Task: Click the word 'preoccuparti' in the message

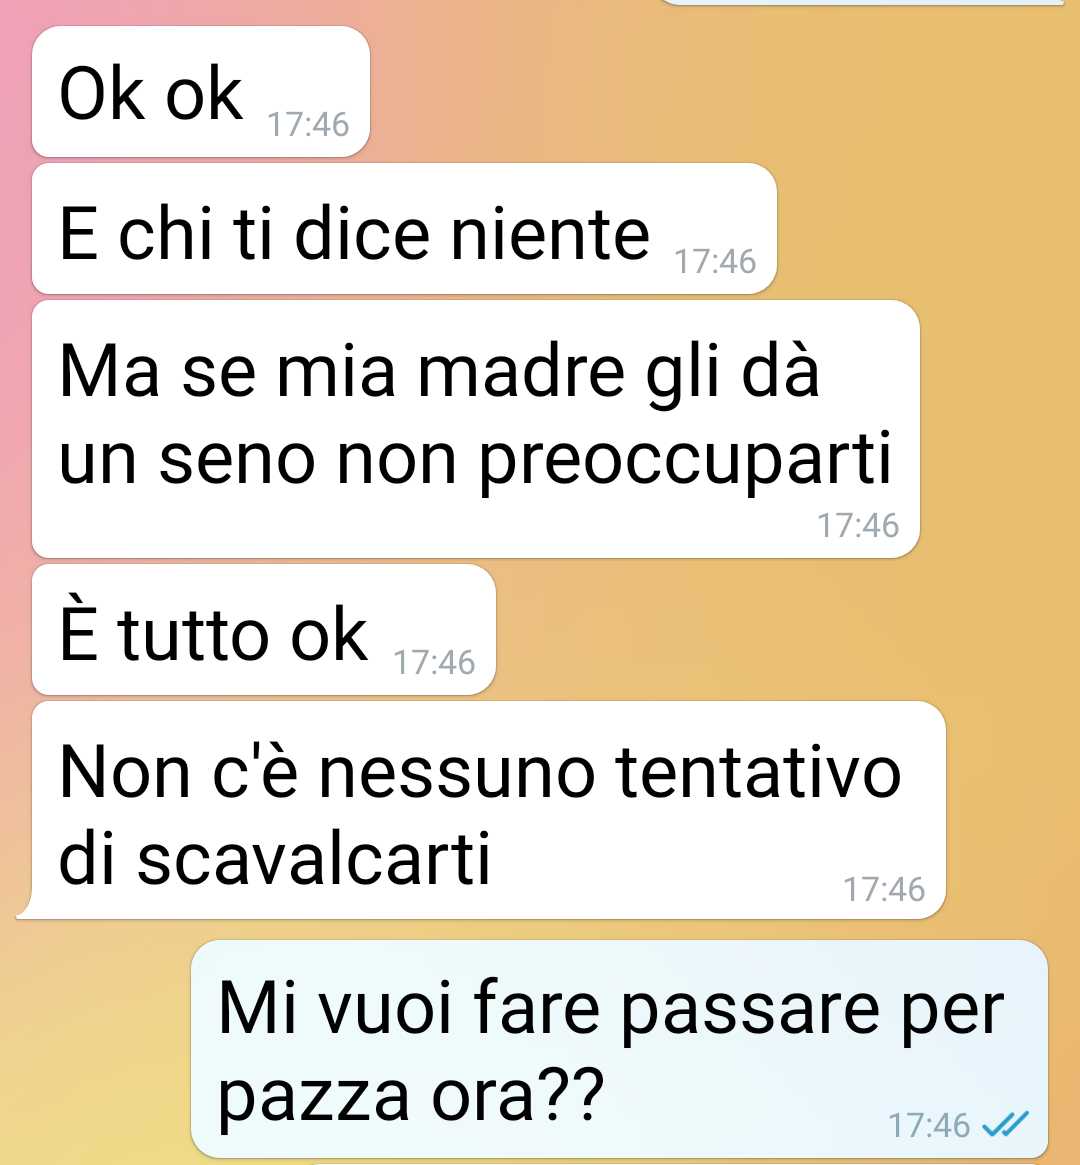Action: 684,459
